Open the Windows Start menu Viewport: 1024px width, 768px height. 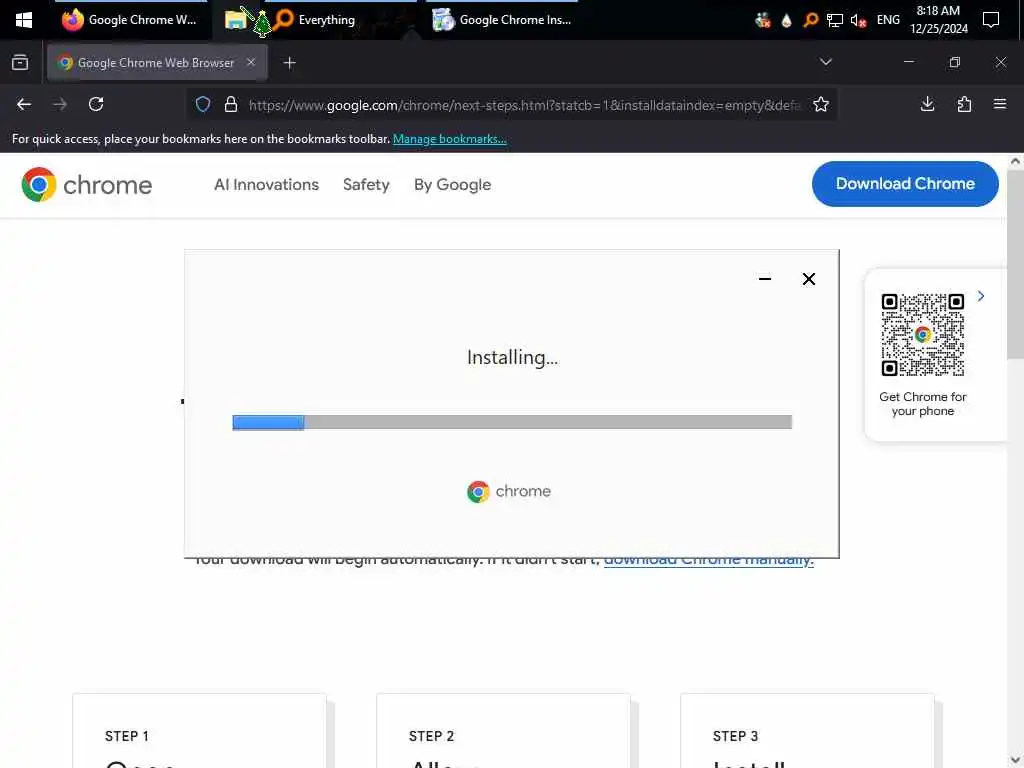pos(24,20)
